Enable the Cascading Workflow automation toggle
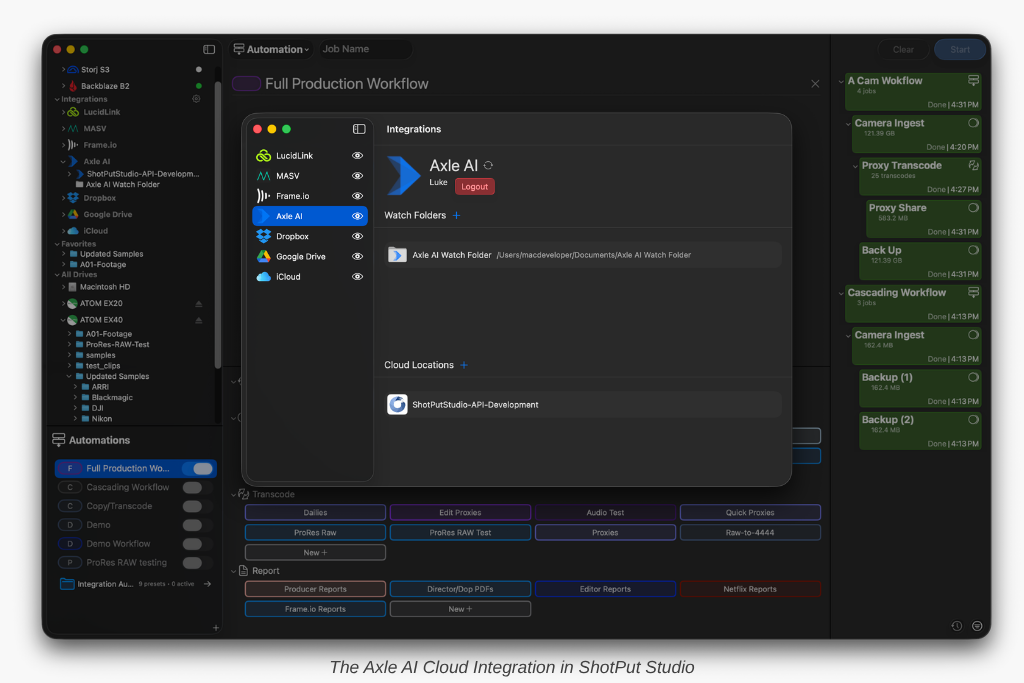Image resolution: width=1024 pixels, height=683 pixels. (192, 487)
